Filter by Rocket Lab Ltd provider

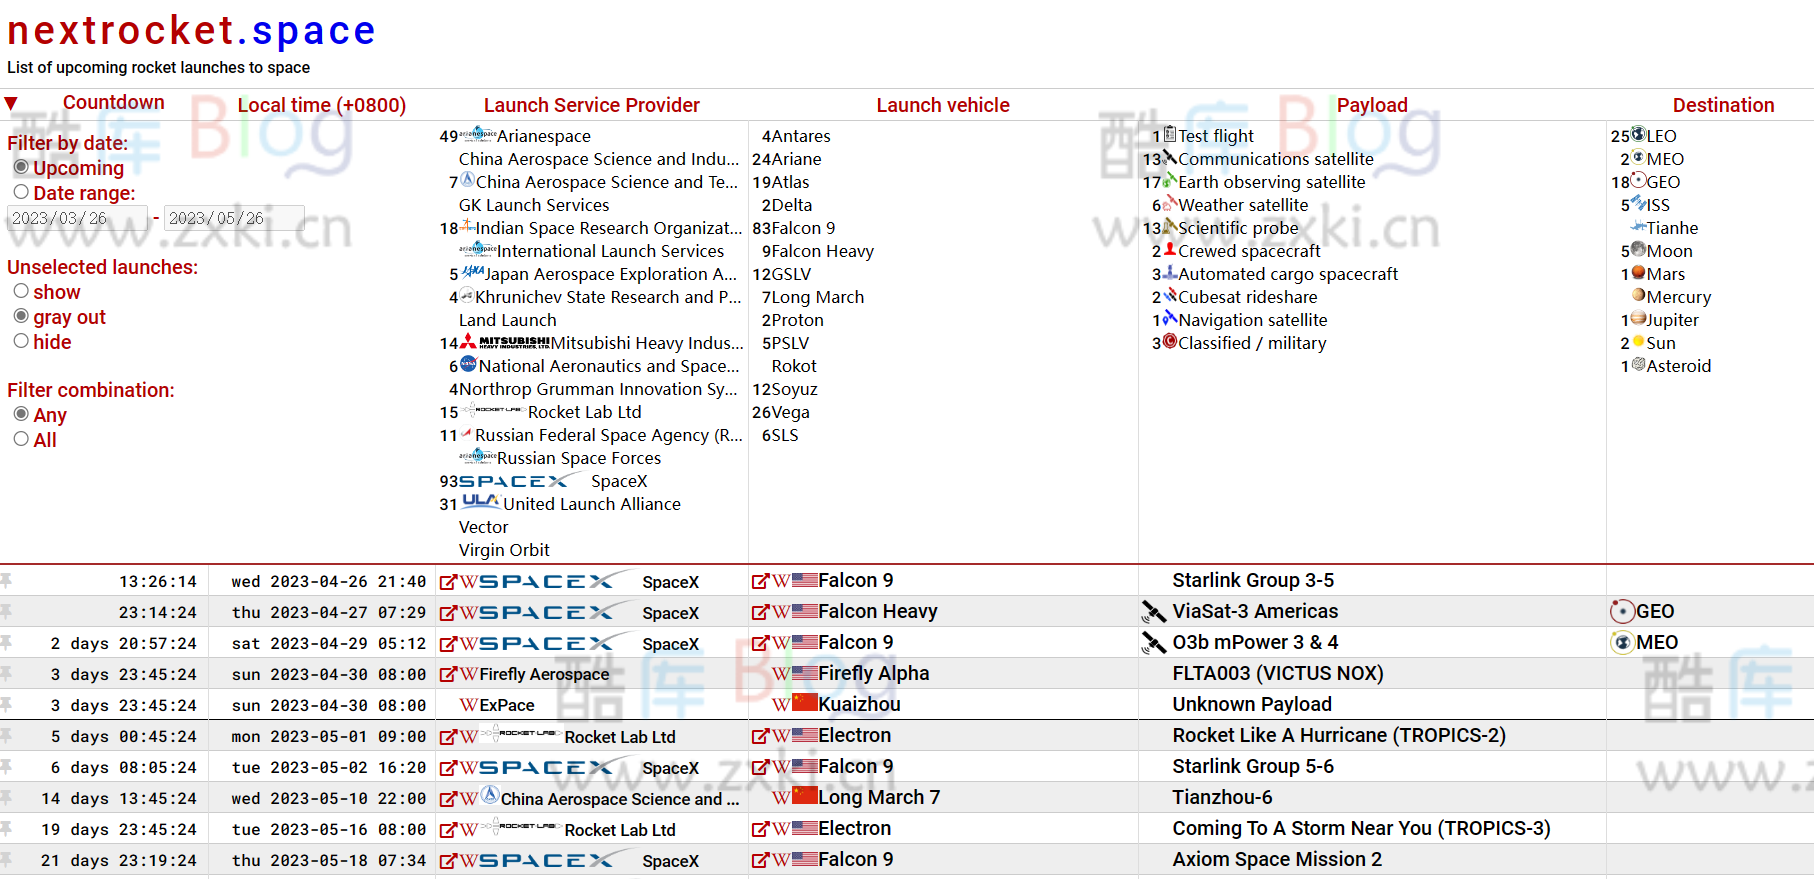[584, 412]
